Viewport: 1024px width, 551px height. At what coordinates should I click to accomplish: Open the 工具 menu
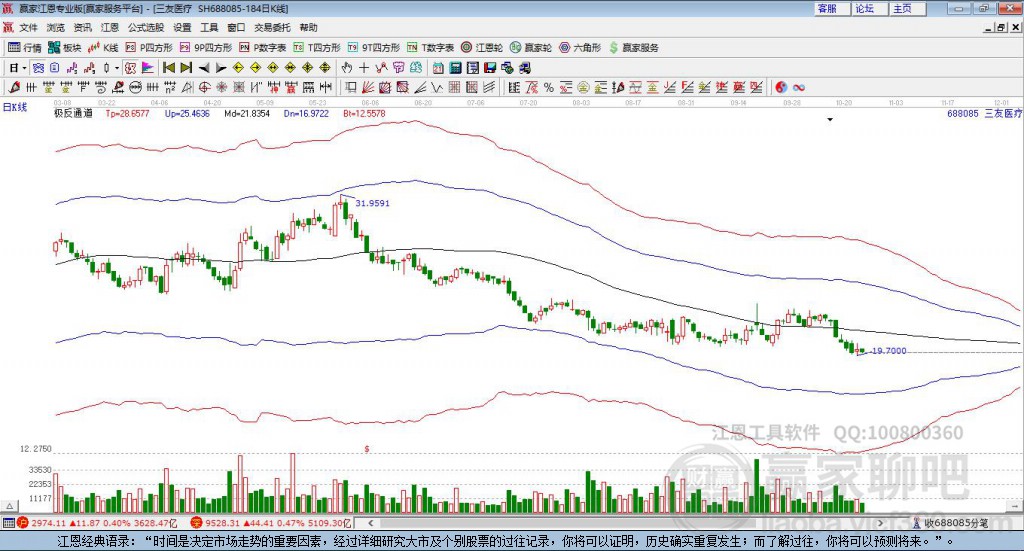tap(209, 27)
